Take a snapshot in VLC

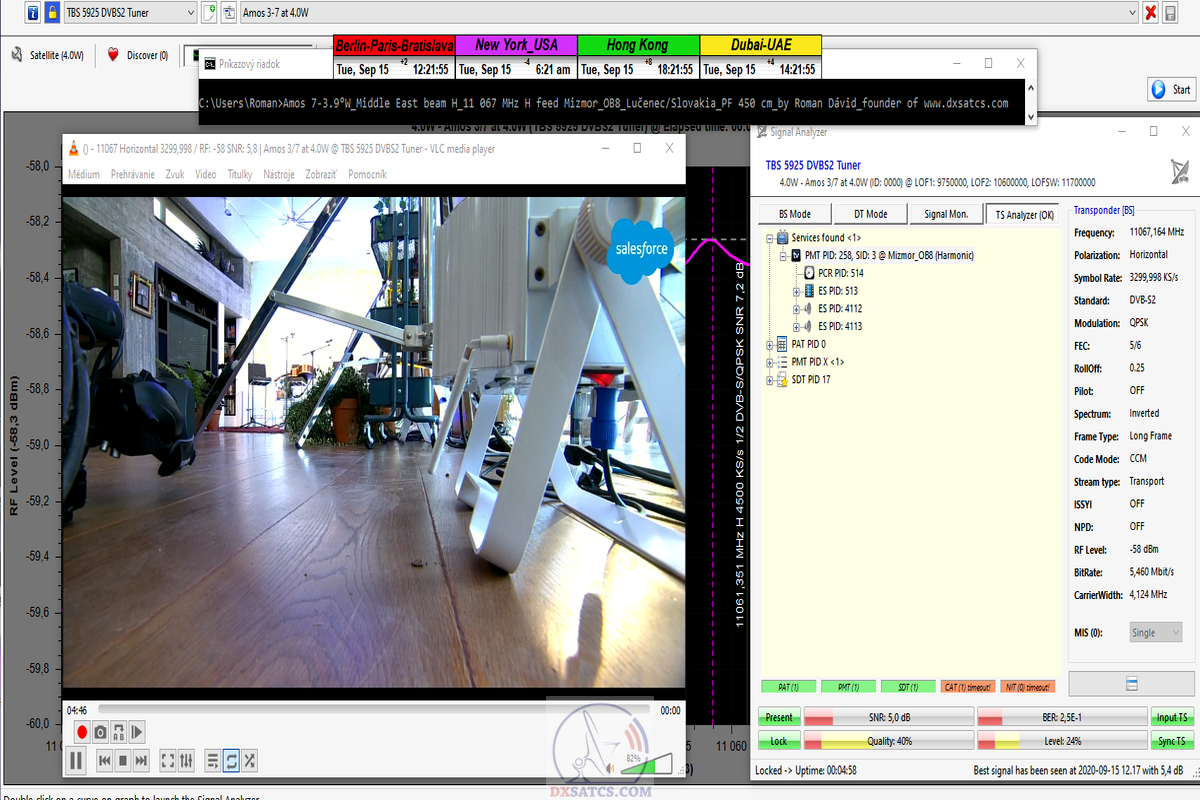pos(101,732)
